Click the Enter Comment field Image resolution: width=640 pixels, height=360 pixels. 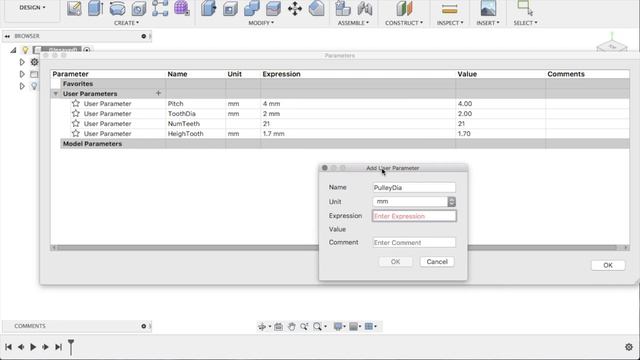click(x=414, y=242)
